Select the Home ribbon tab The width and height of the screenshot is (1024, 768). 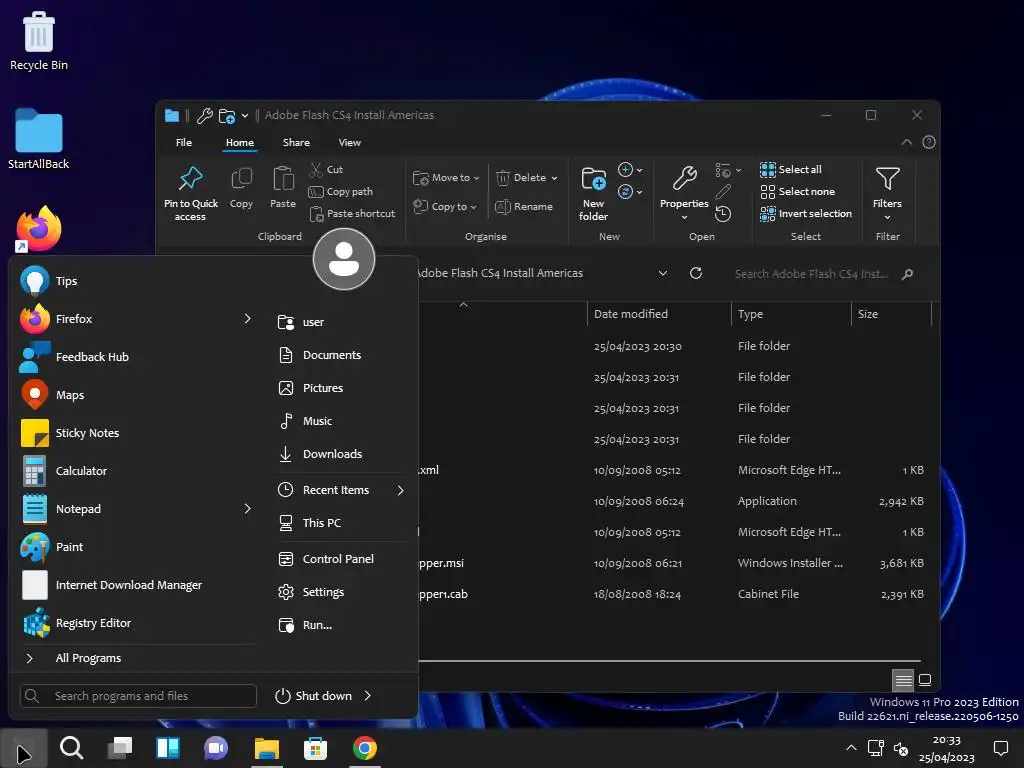(240, 142)
